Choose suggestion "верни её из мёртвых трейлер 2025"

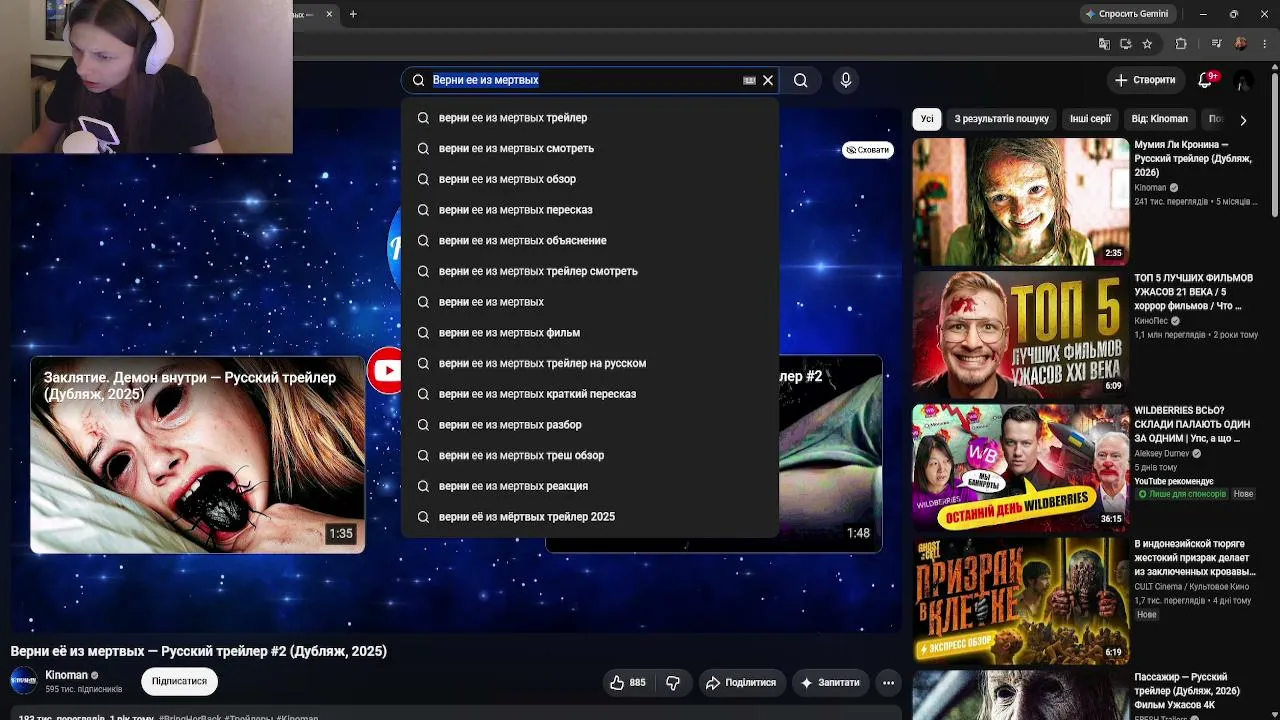coord(590,517)
